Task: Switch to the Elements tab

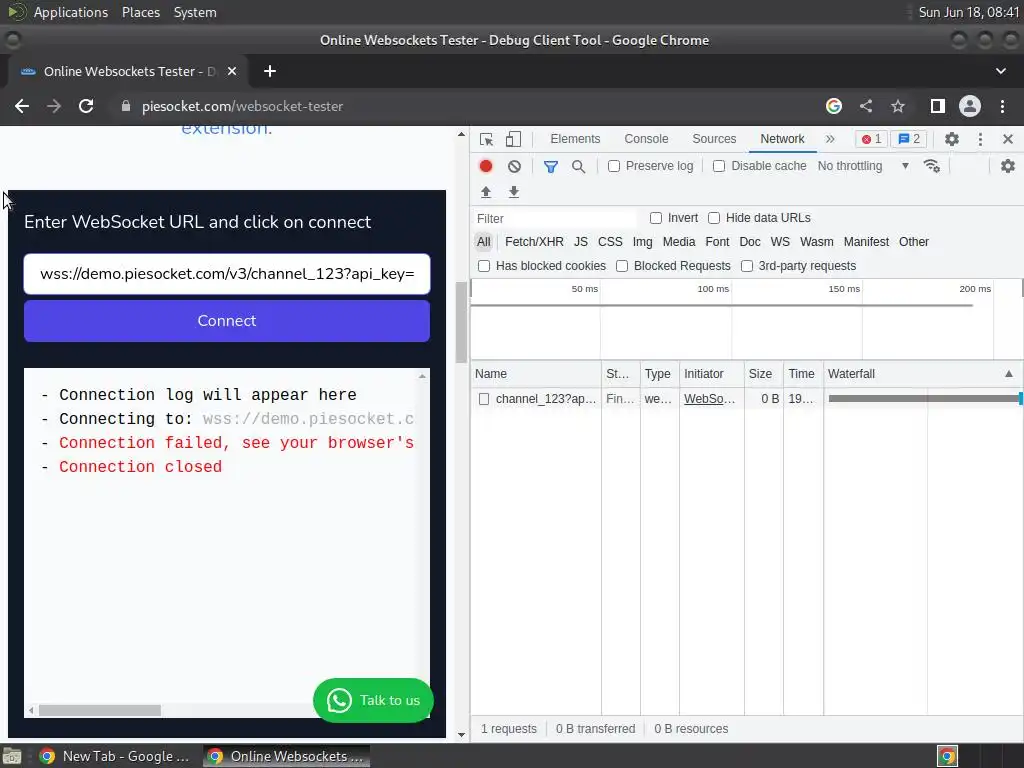Action: [x=575, y=139]
